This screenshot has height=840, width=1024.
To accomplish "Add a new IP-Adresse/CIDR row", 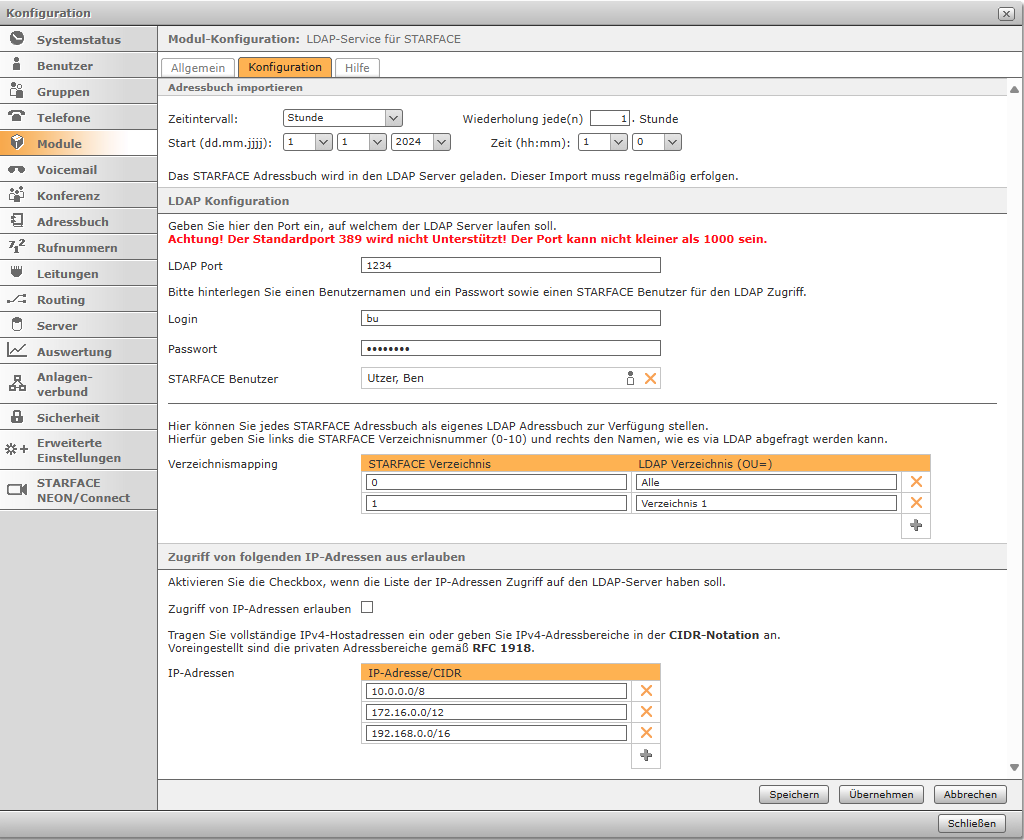I will coord(647,755).
